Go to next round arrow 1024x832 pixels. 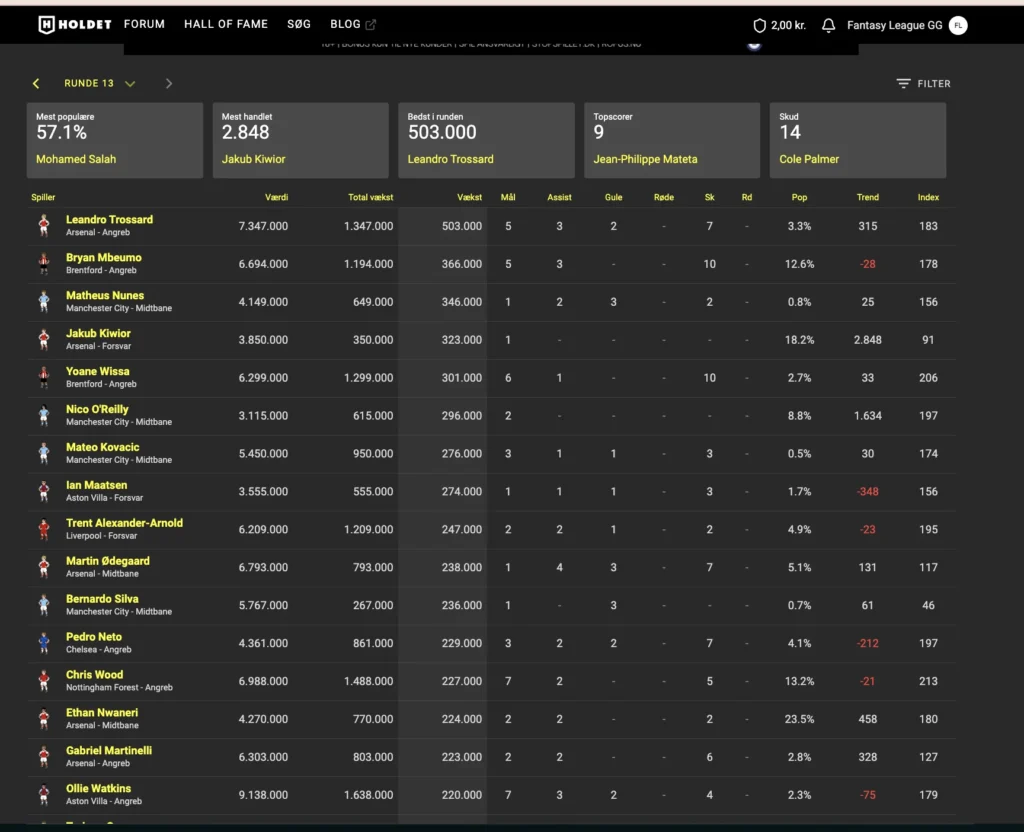[x=168, y=84]
